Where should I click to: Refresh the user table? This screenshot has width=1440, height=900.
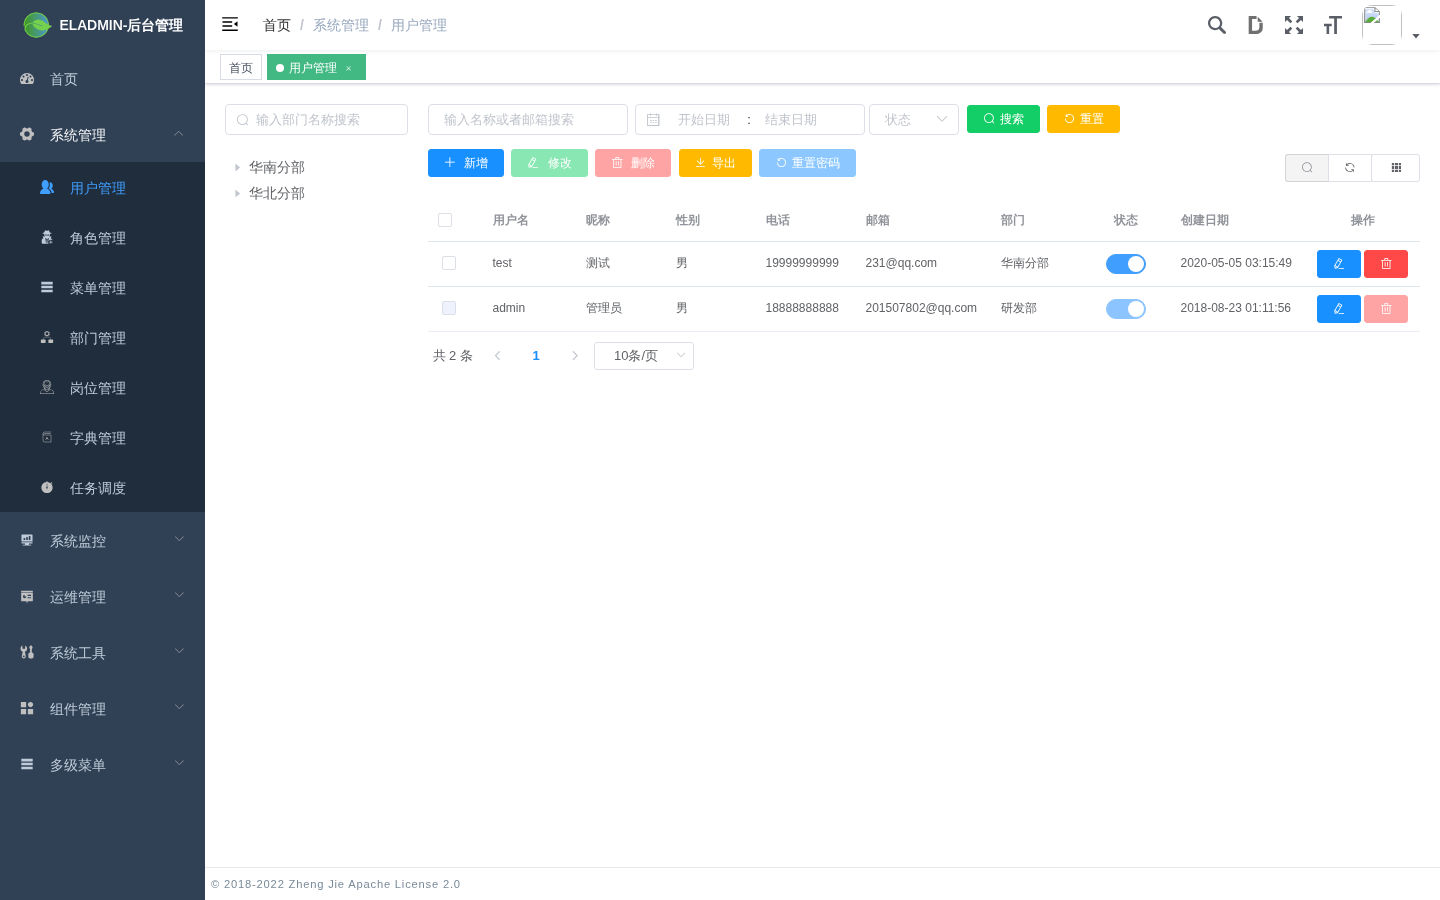pos(1350,168)
